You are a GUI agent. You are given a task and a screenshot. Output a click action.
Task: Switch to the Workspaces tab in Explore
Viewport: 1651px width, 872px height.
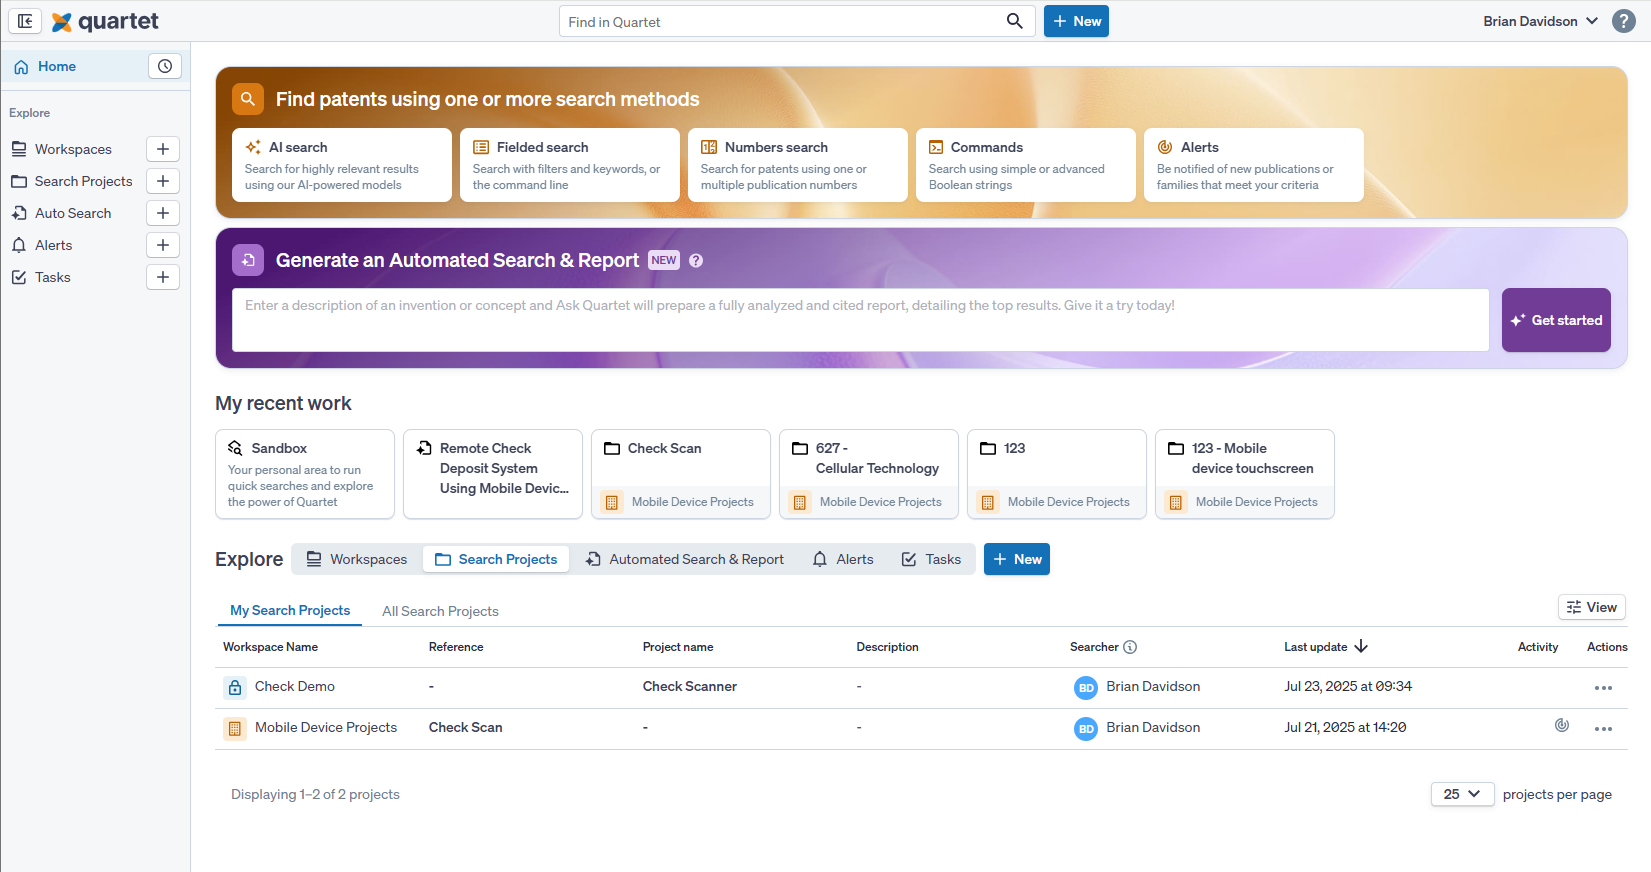[357, 559]
